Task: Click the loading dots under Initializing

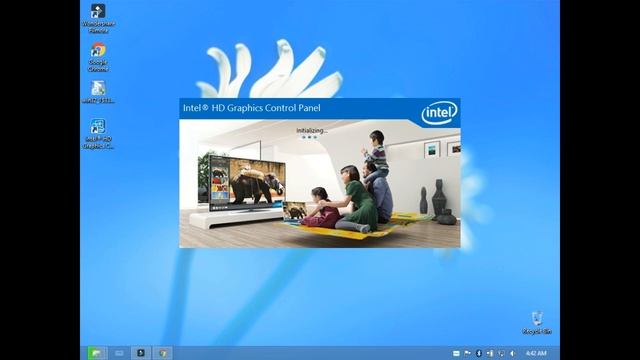Action: point(309,138)
